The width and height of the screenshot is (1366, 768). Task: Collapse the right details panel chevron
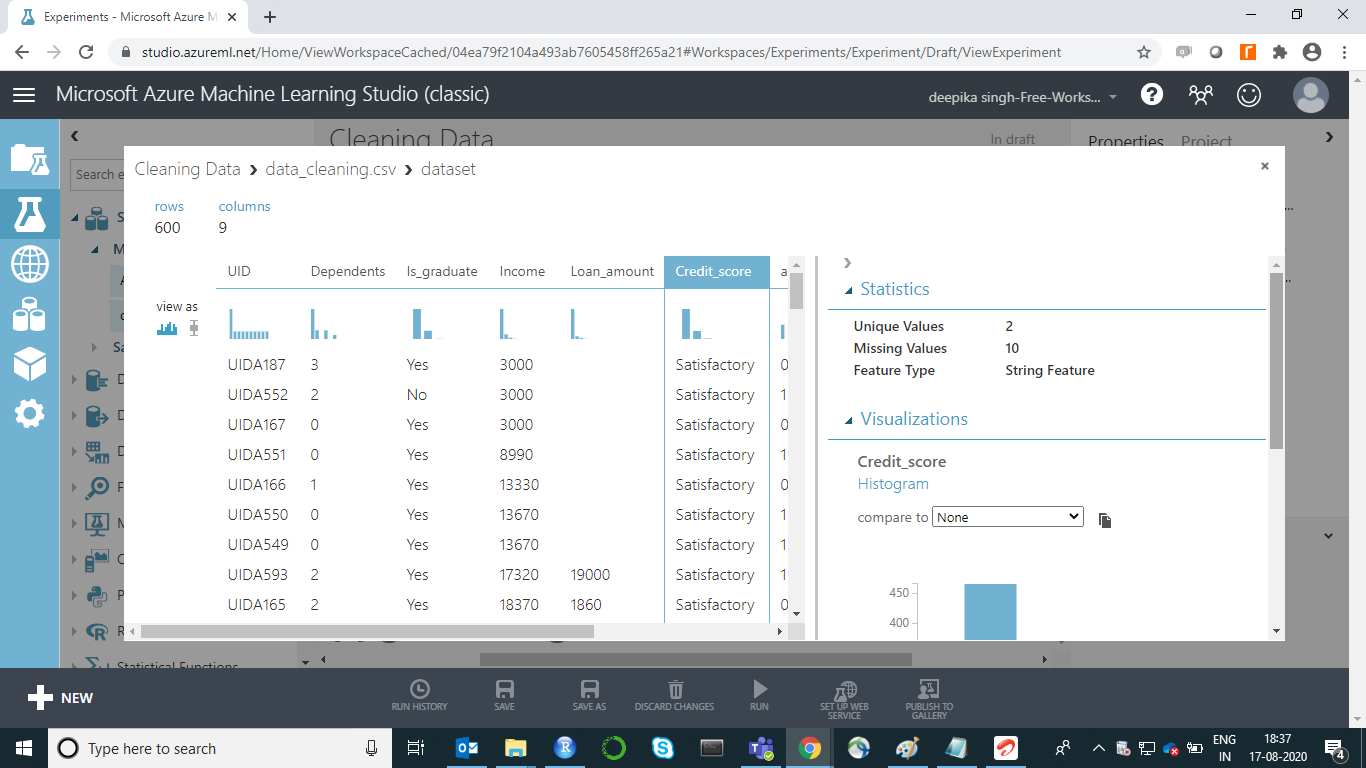pyautogui.click(x=847, y=263)
